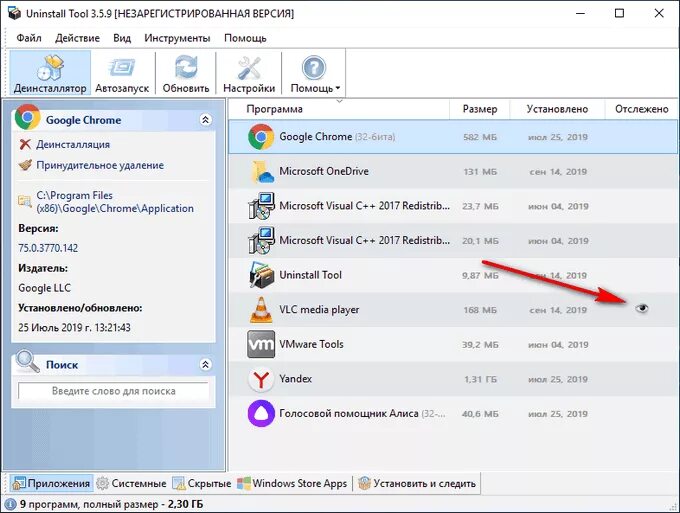The width and height of the screenshot is (680, 513).
Task: Focus the search field Введите слово для поиска
Action: coord(113,391)
